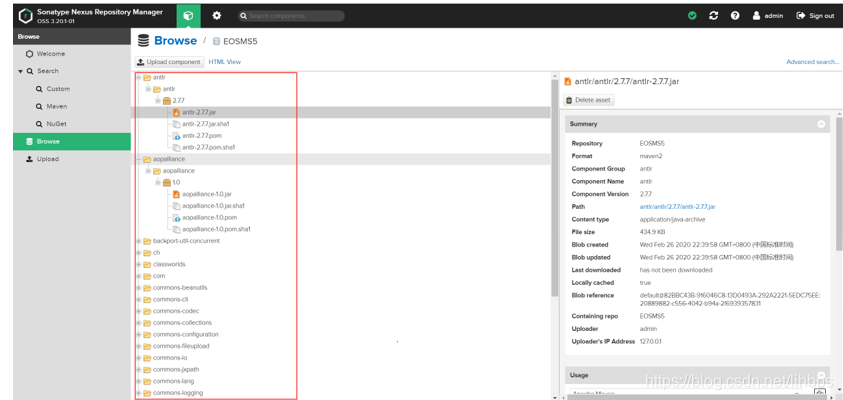The height and width of the screenshot is (400, 843).
Task: Click the aopalliance-1.0.jar file icon
Action: (x=176, y=194)
